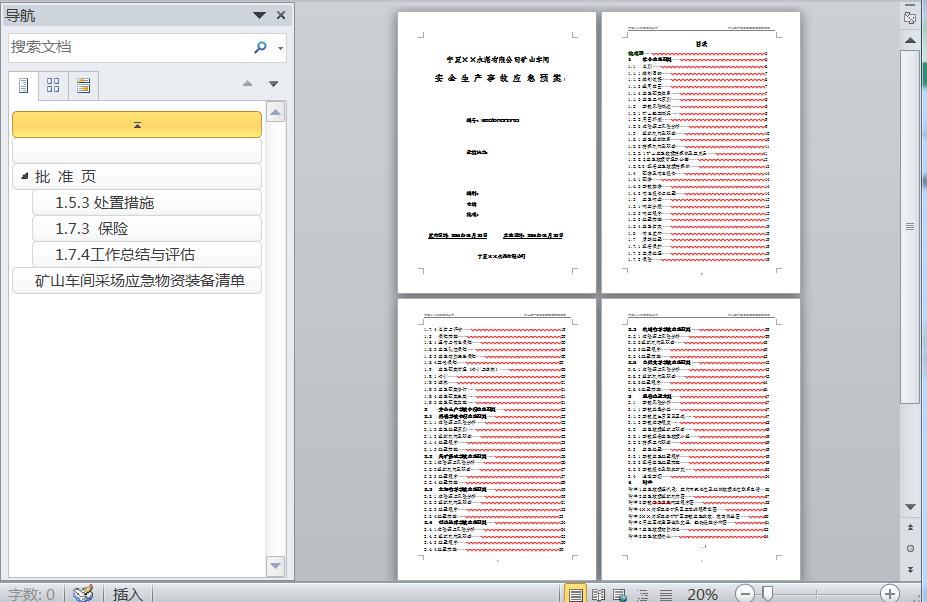927x602 pixels.
Task: Open the navigation pane options dropdown
Action: 259,15
